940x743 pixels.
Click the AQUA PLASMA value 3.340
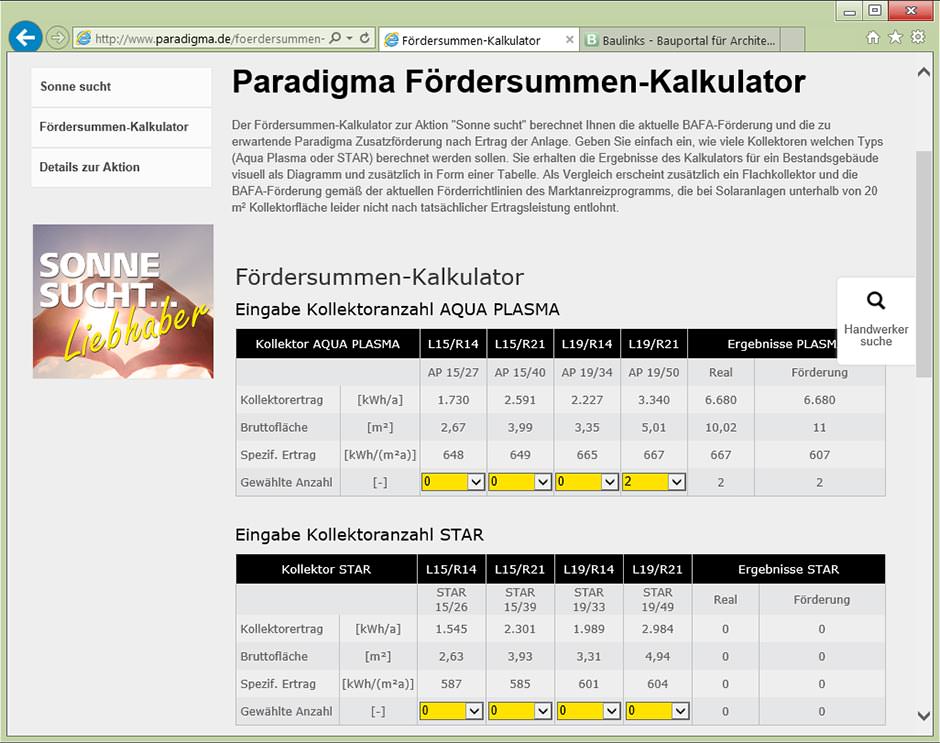click(x=653, y=400)
